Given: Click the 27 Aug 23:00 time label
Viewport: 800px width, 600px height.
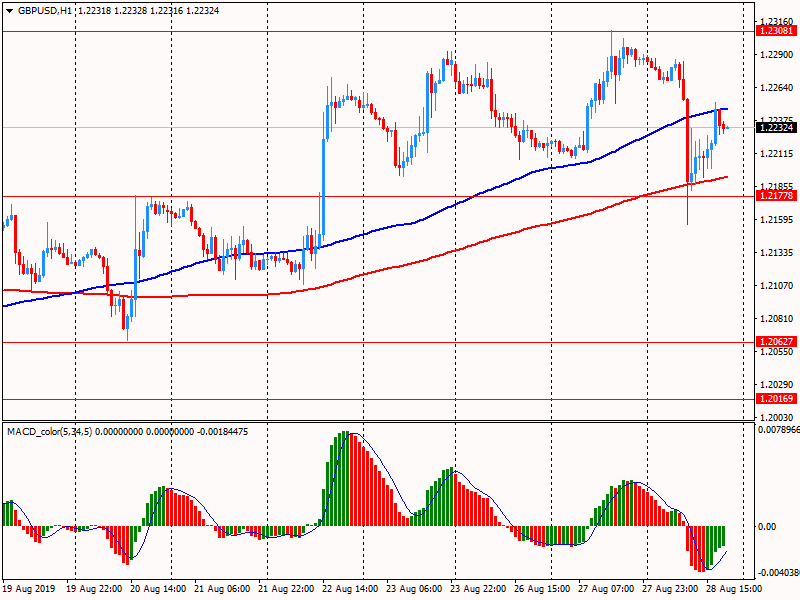Looking at the screenshot, I should tap(669, 589).
